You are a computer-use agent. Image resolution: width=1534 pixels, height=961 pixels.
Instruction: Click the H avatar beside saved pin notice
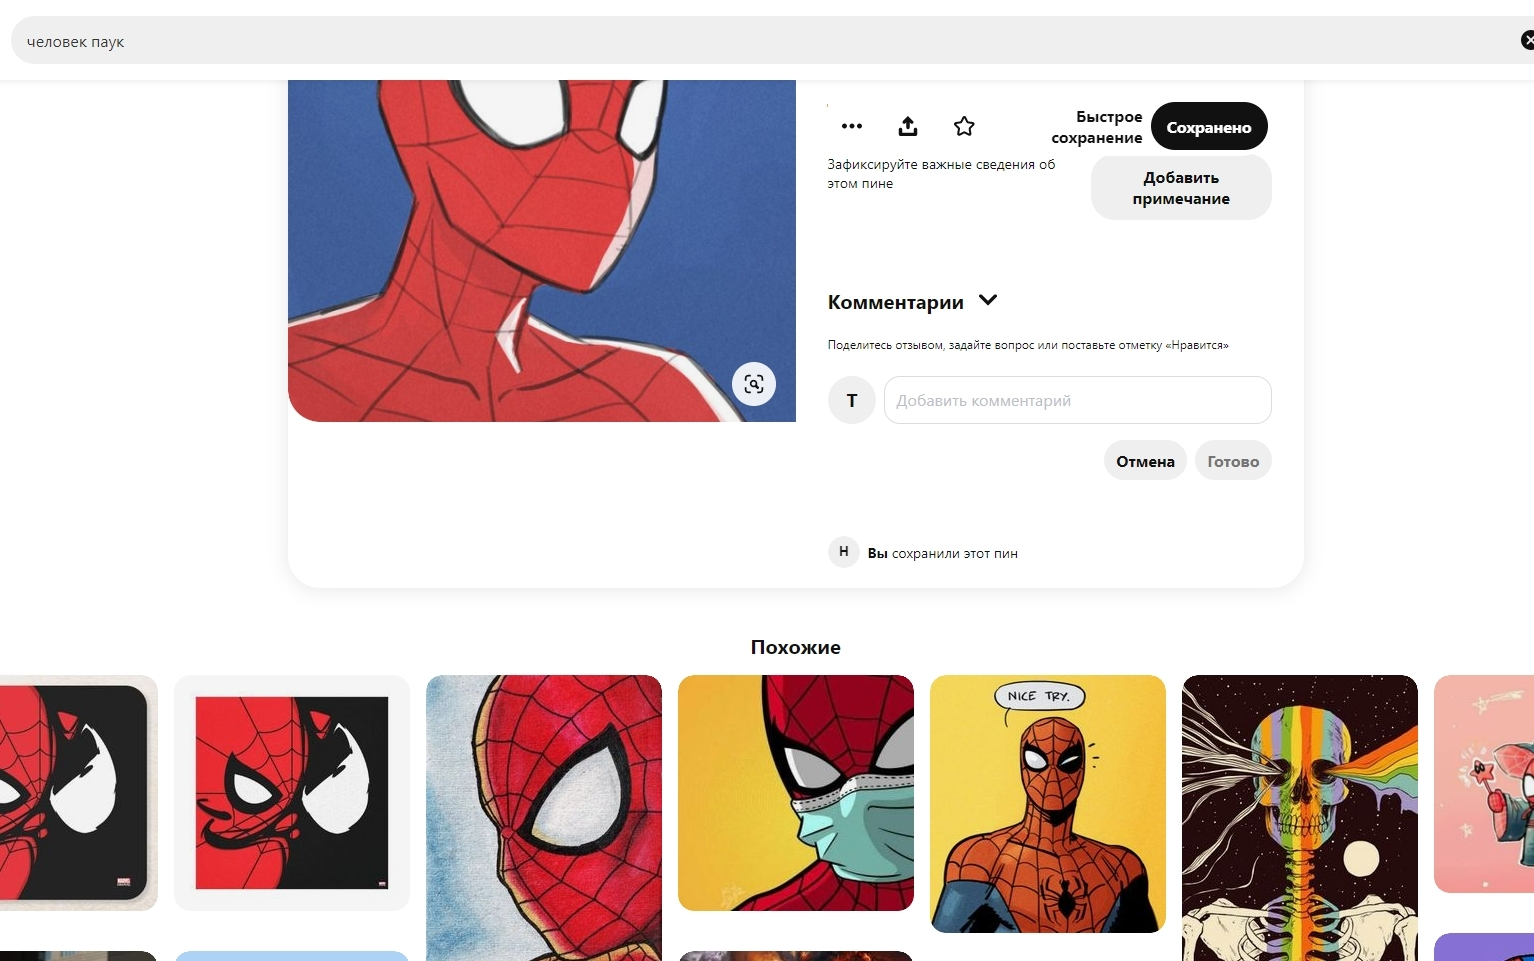click(x=844, y=552)
